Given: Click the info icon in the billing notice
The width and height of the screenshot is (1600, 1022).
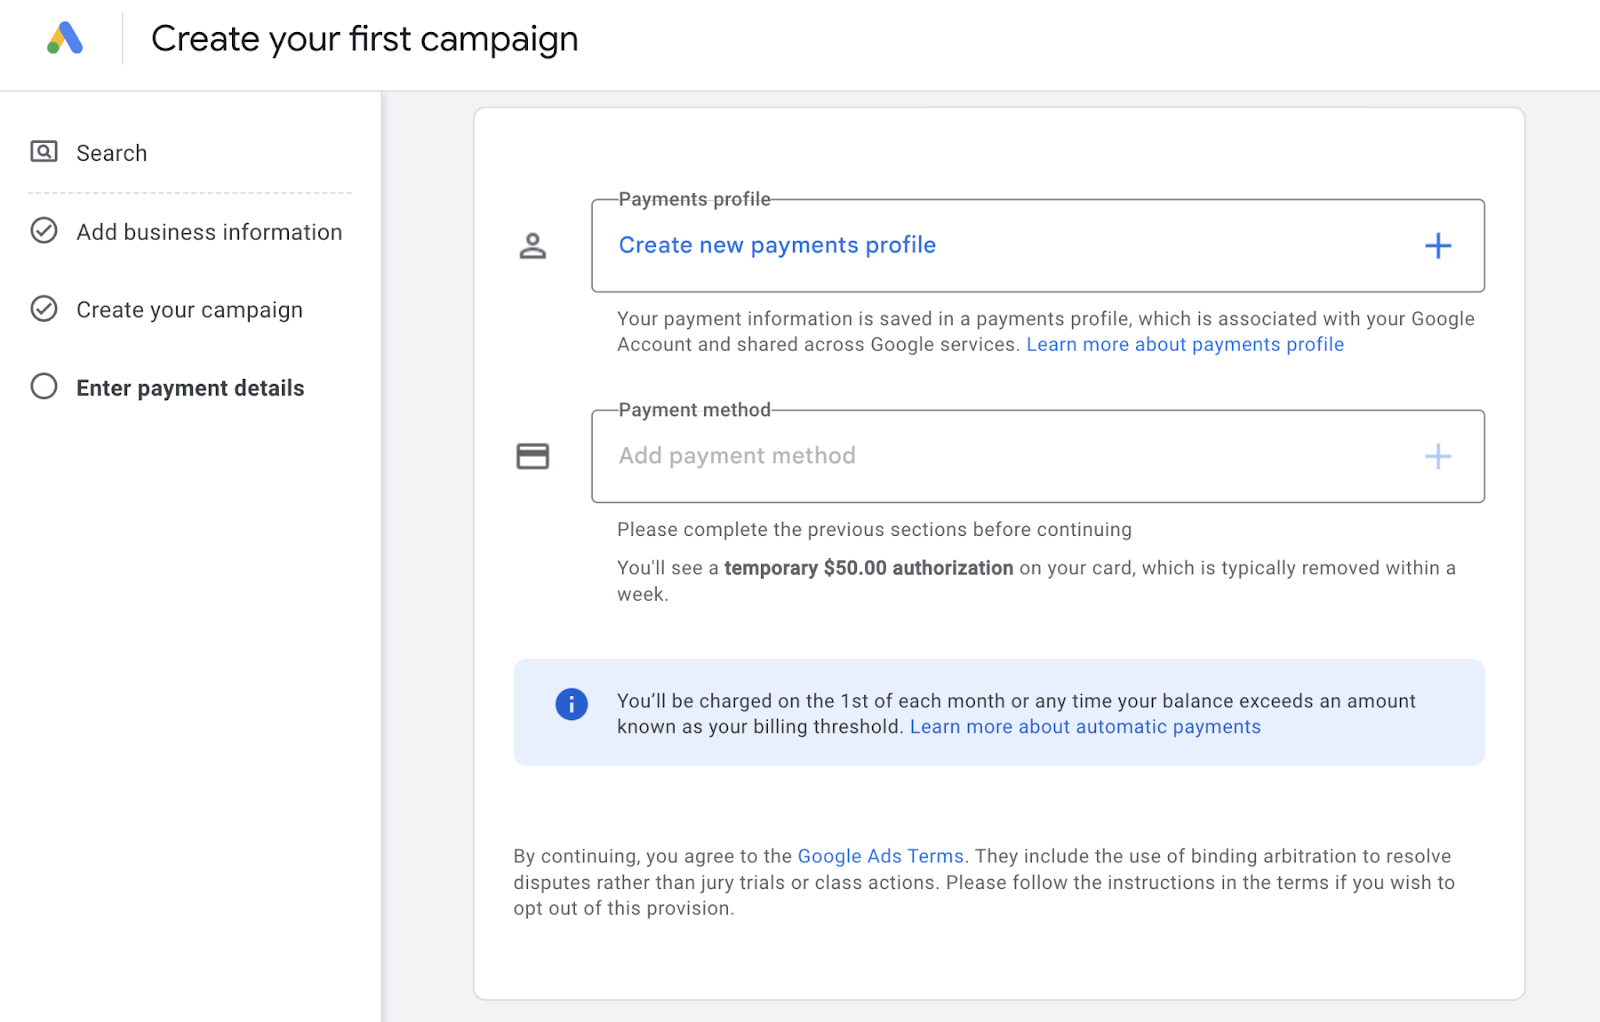Looking at the screenshot, I should 571,704.
